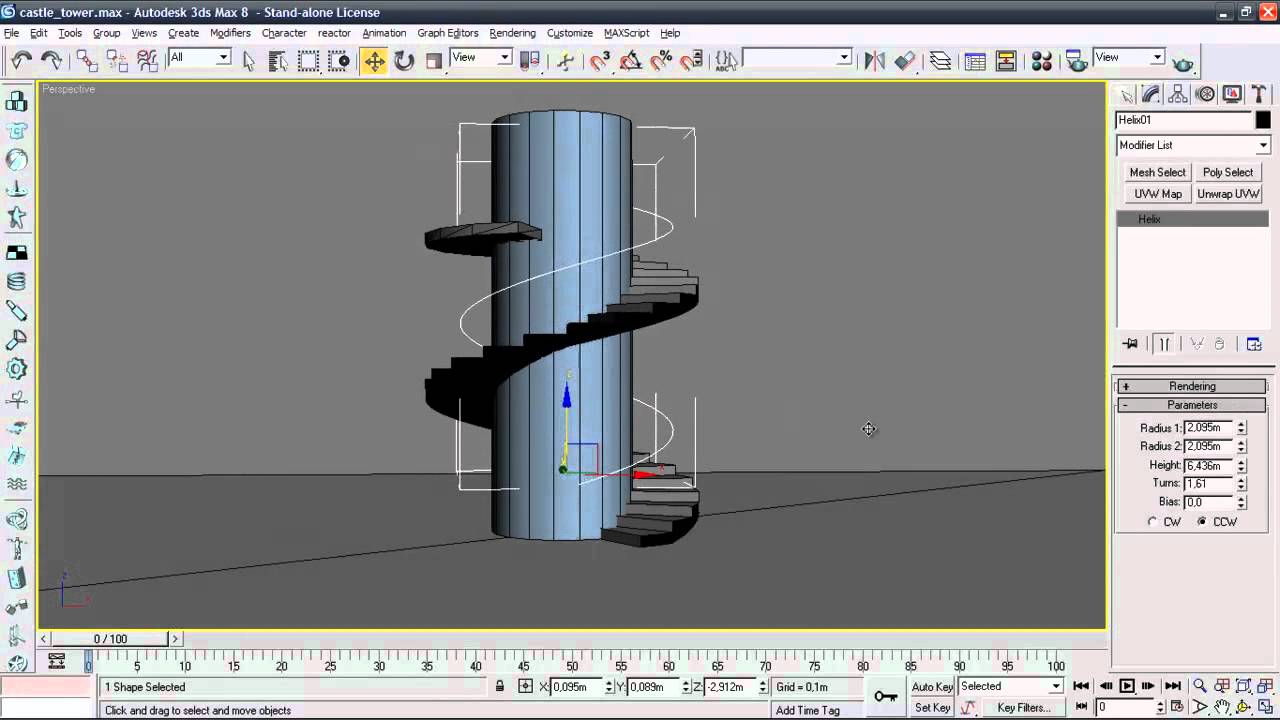
Task: Click the Mirror tool icon
Action: click(x=875, y=61)
